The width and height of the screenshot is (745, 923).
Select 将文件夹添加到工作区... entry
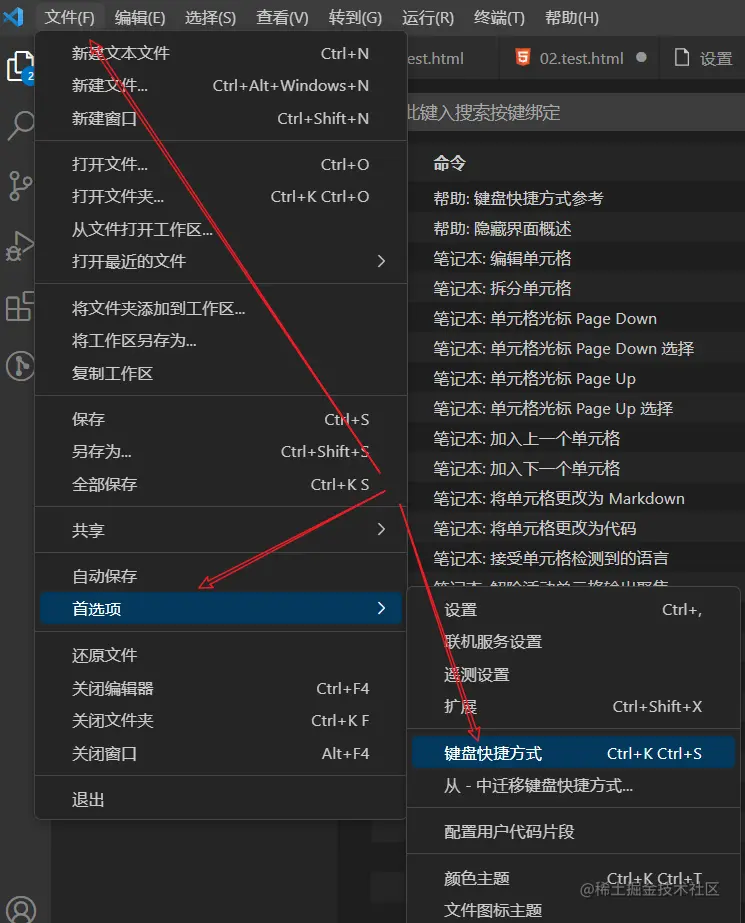[221, 308]
